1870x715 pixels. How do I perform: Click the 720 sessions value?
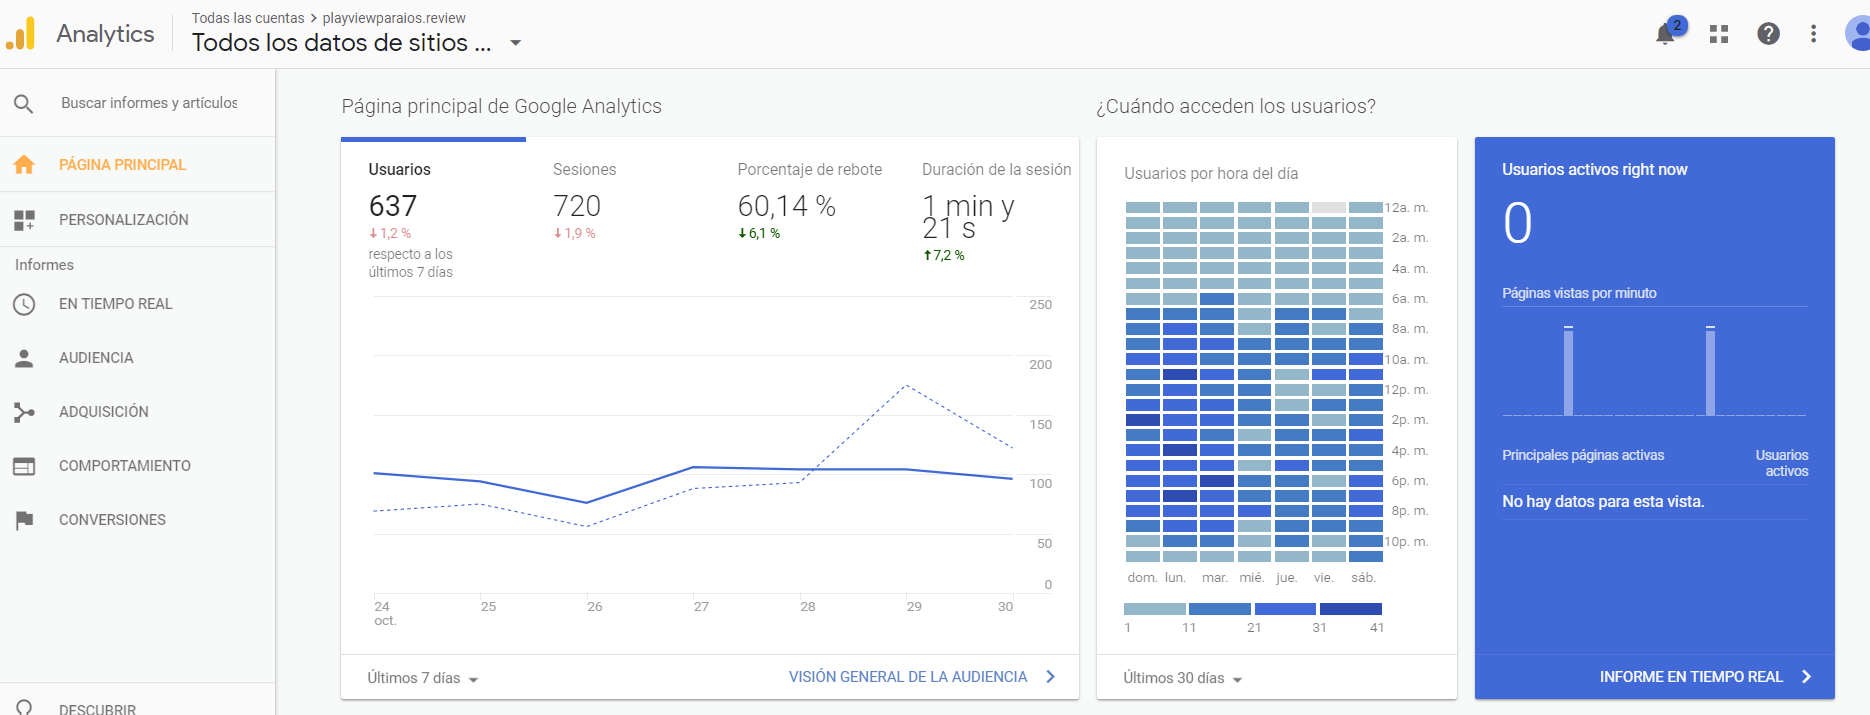(577, 206)
